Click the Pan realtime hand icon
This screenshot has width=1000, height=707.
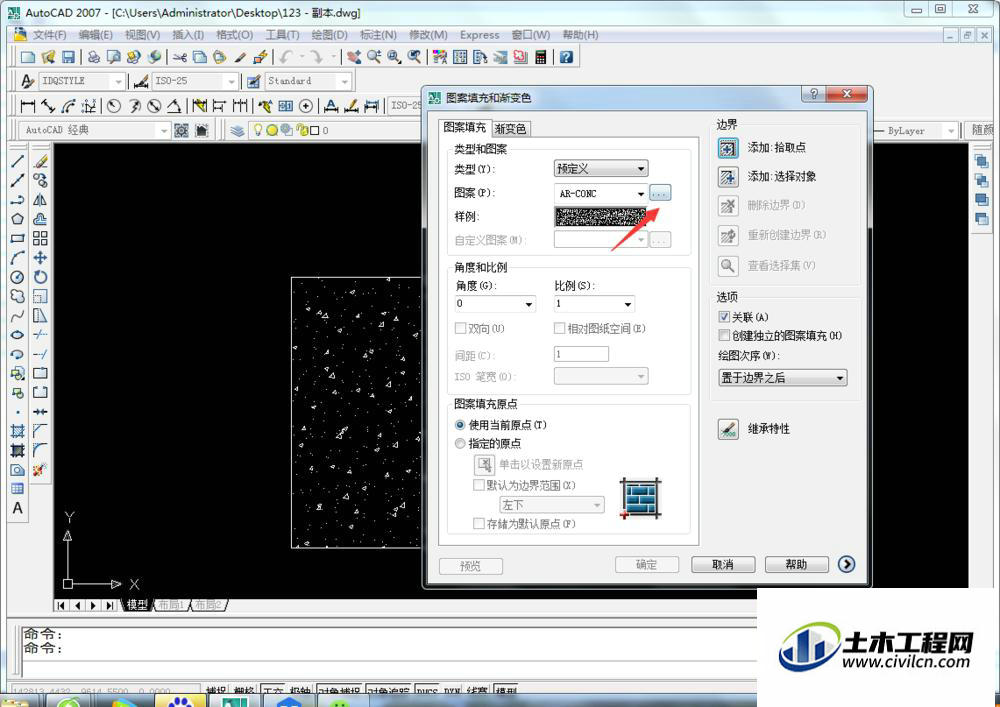tap(354, 57)
